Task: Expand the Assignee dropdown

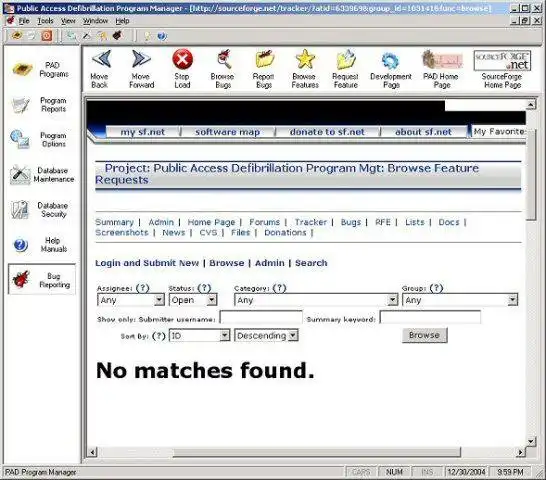Action: pos(159,300)
